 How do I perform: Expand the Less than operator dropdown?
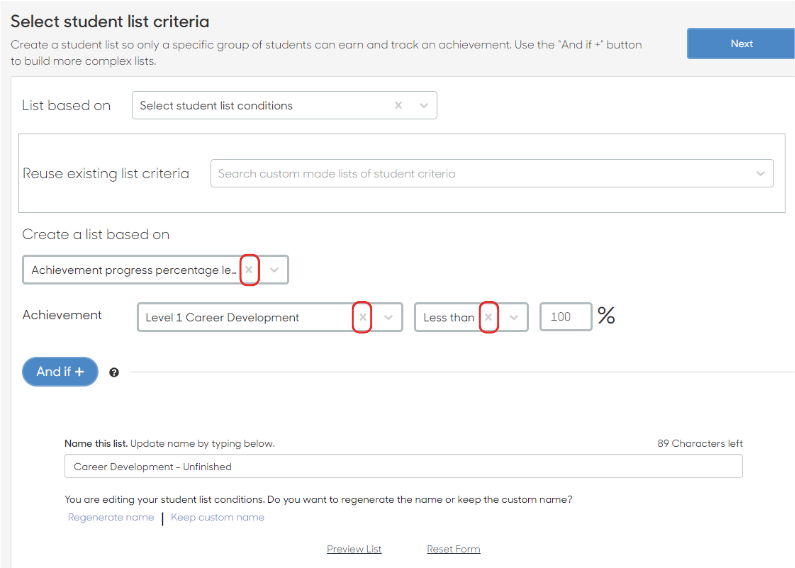[514, 317]
